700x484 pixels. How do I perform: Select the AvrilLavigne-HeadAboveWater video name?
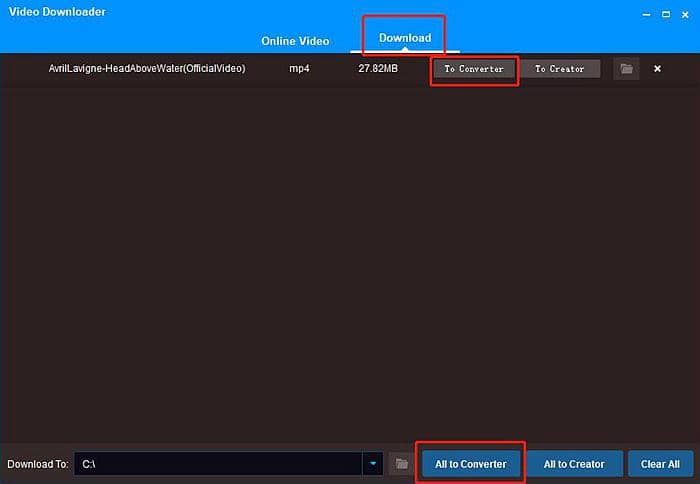coord(147,68)
